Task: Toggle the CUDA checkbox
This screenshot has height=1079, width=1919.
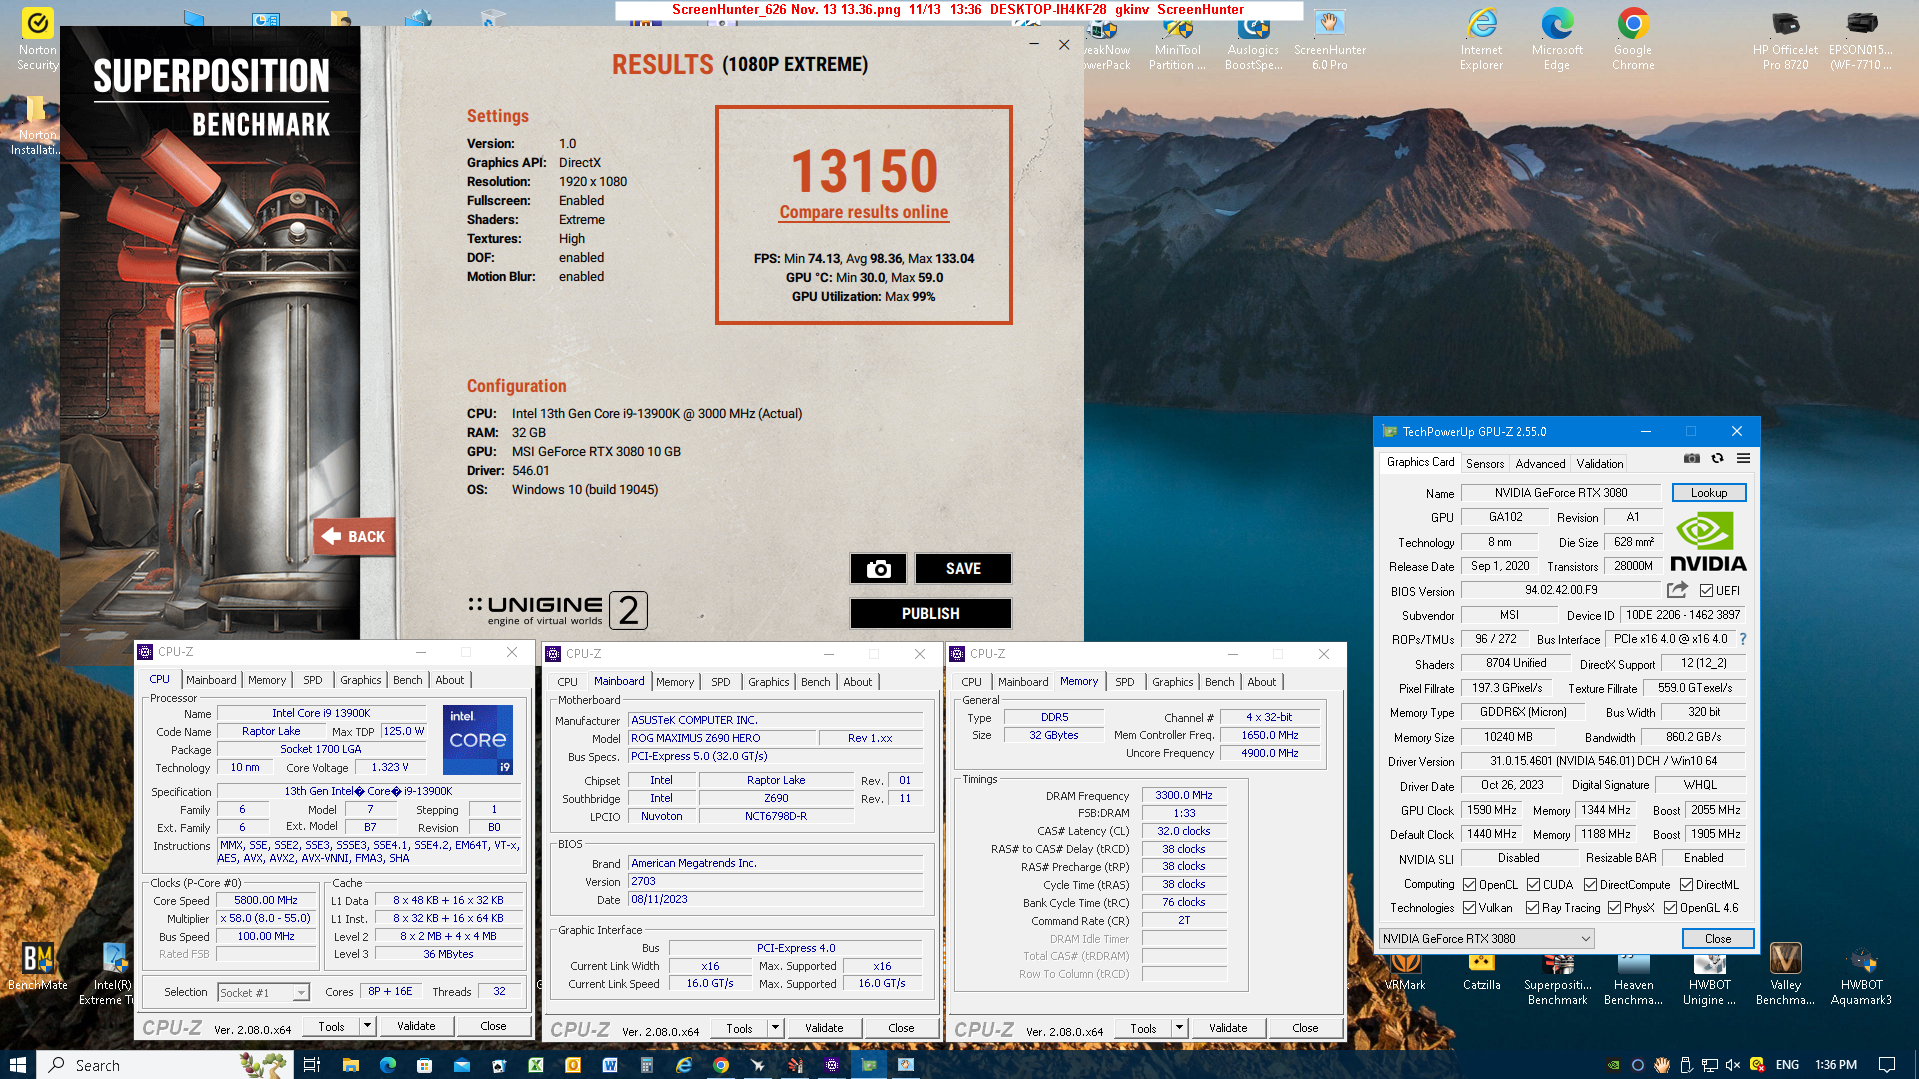Action: (x=1533, y=884)
